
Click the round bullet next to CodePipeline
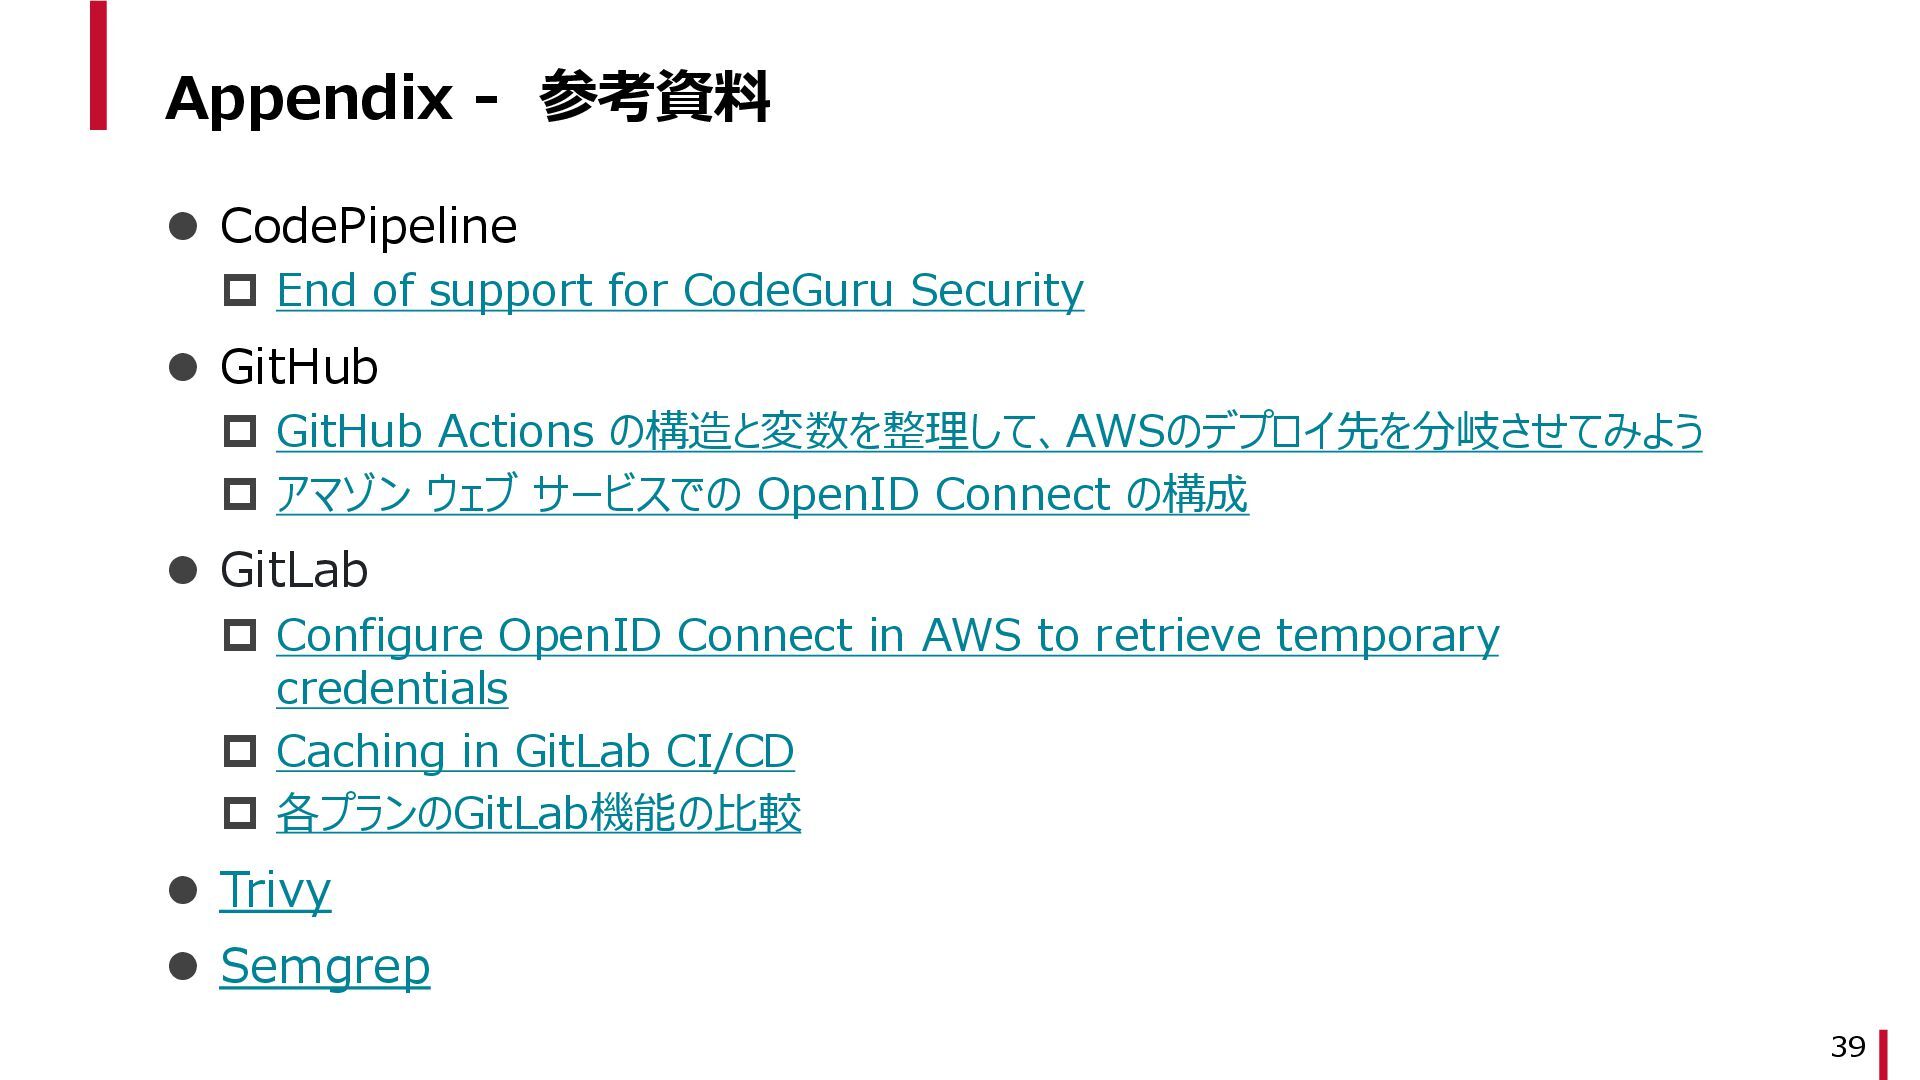tap(183, 226)
